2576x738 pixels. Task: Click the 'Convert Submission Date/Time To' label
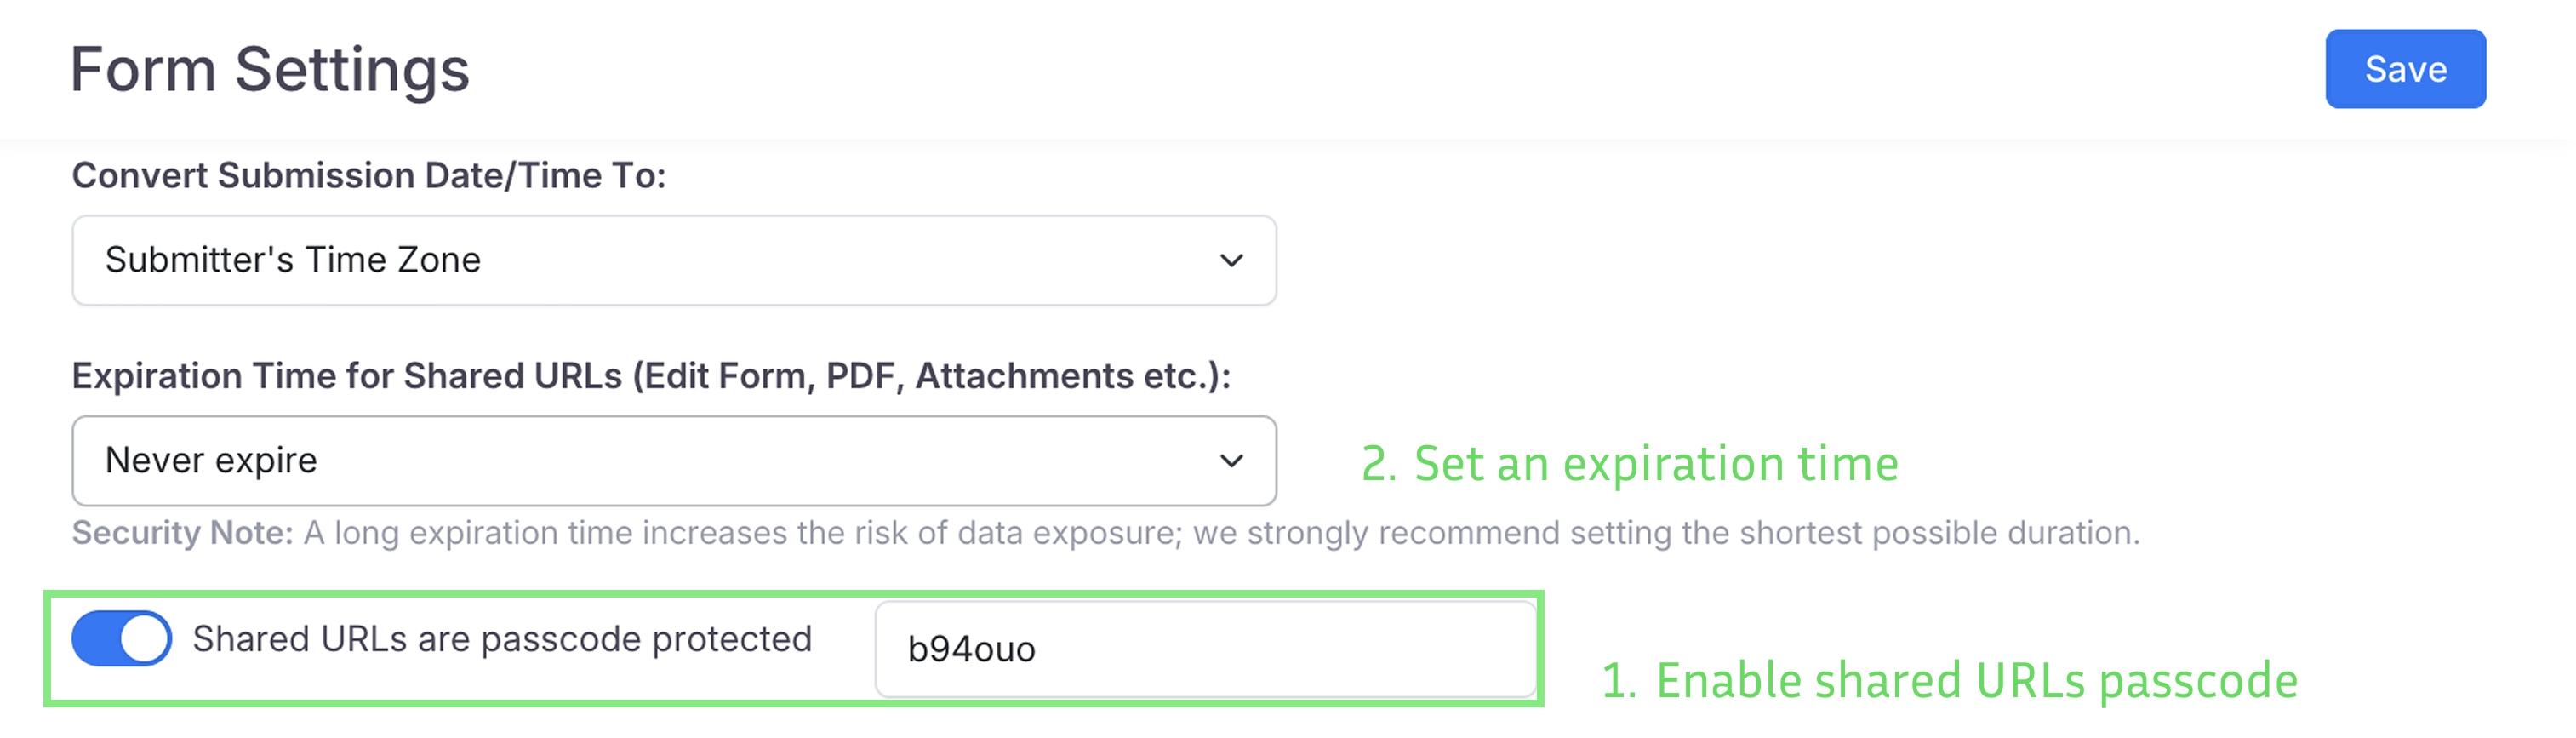(x=368, y=175)
